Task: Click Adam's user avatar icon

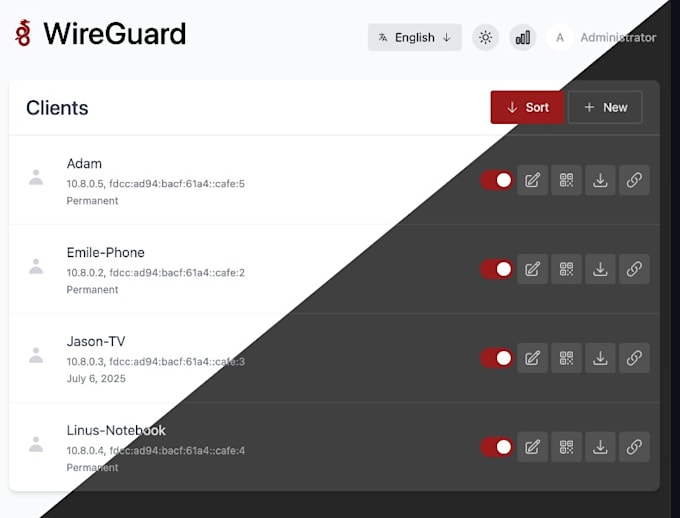Action: pos(36,177)
